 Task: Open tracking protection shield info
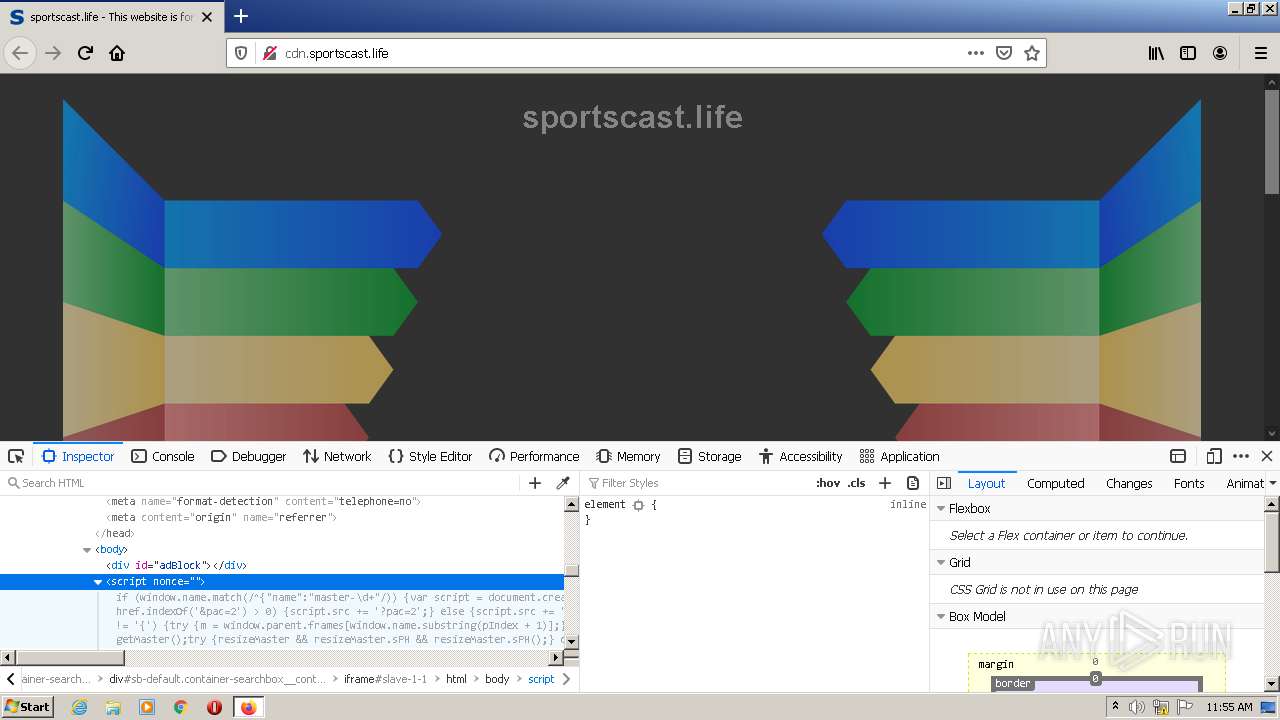[x=241, y=53]
